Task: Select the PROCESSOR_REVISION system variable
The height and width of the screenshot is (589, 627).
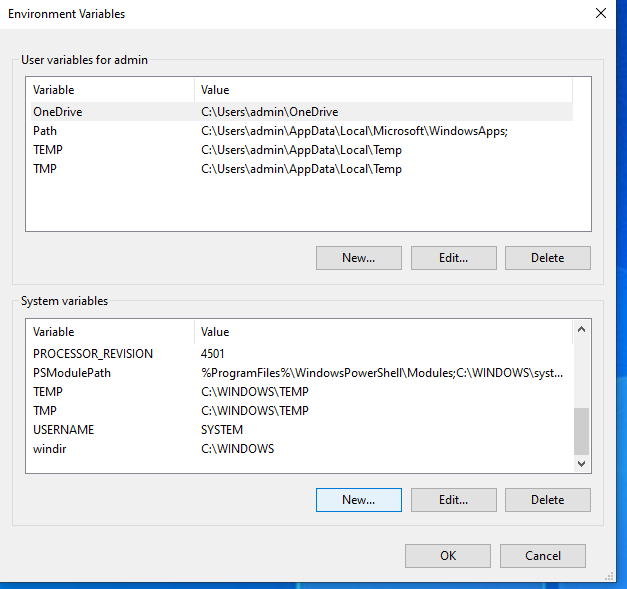Action: point(302,353)
